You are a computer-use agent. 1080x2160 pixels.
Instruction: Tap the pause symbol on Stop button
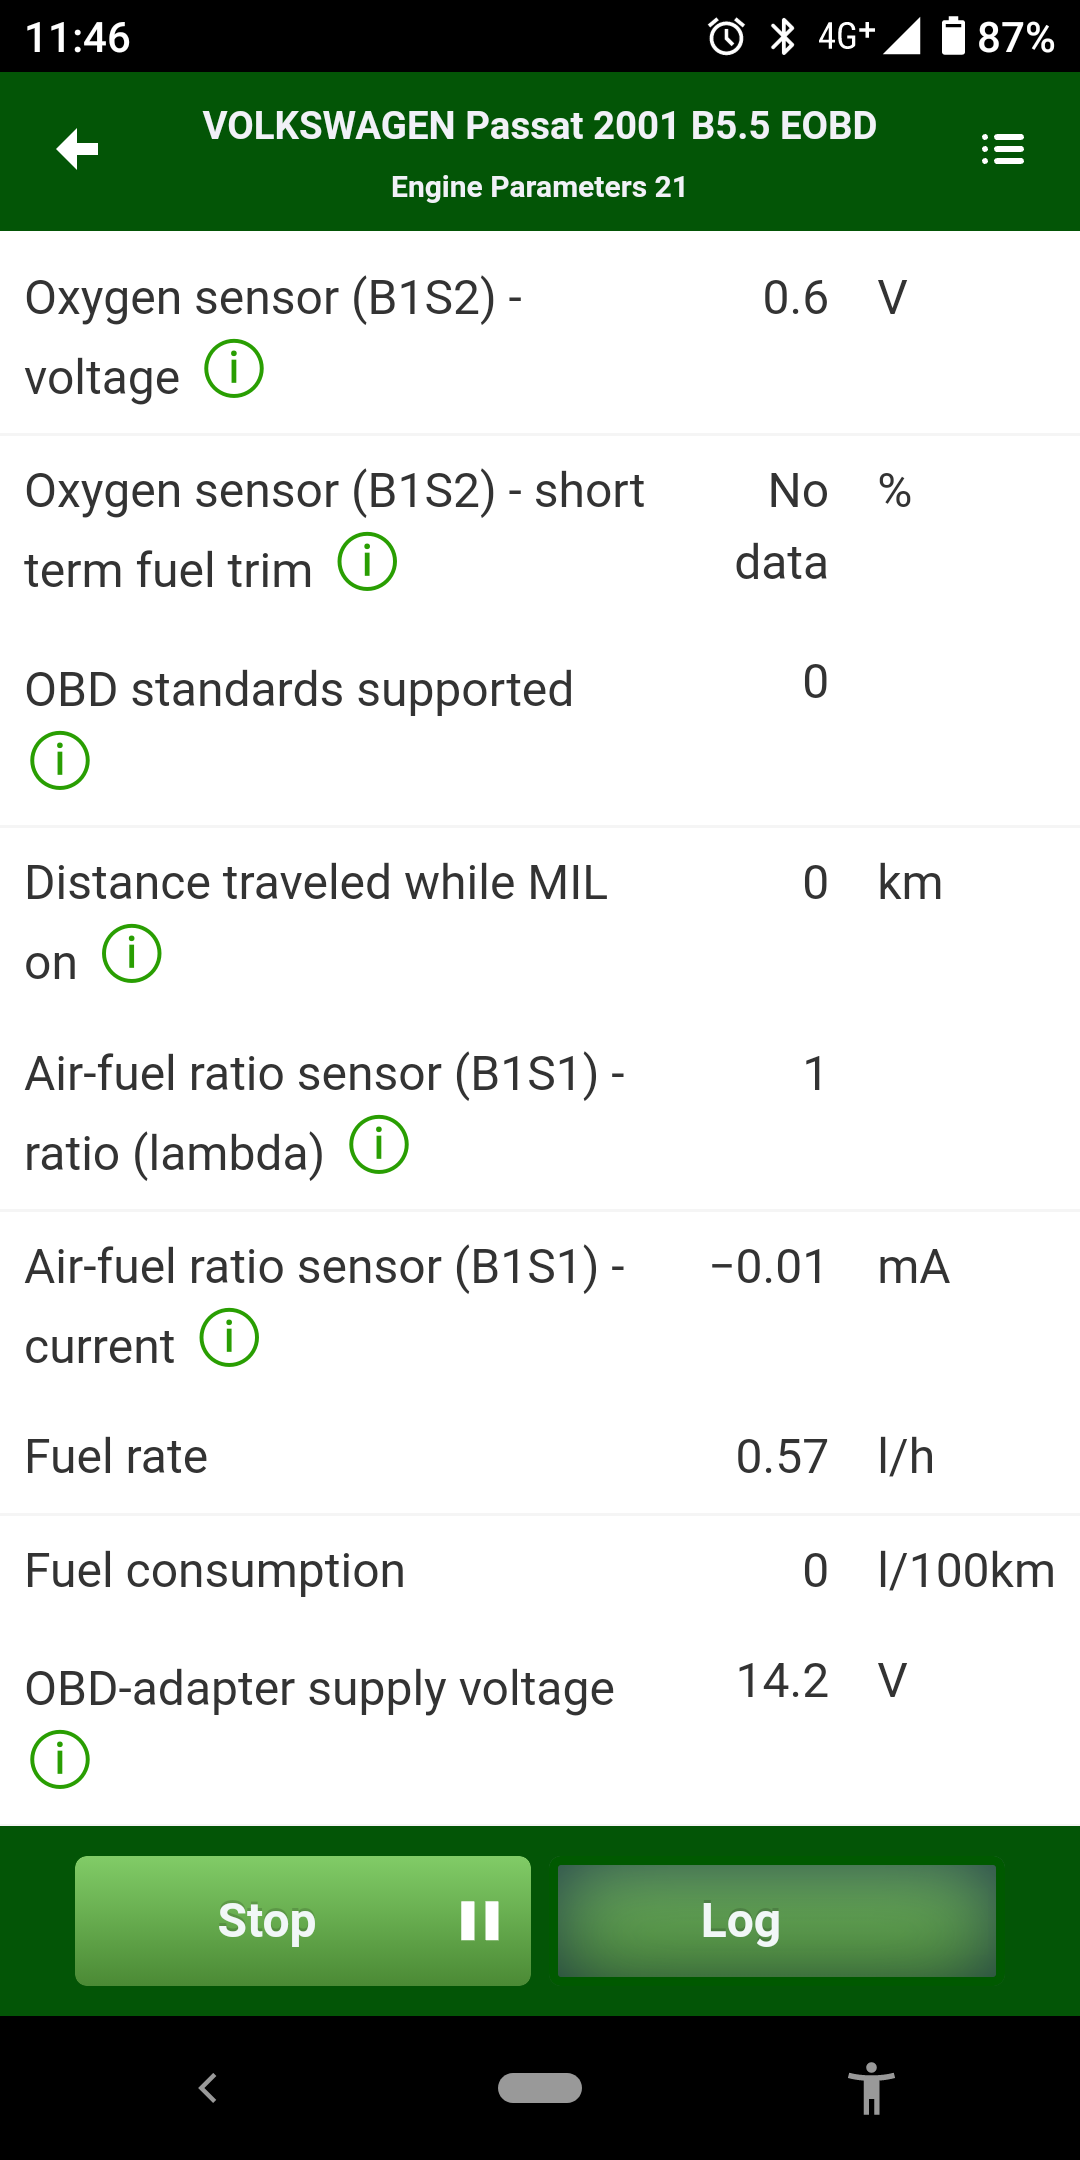point(480,1921)
